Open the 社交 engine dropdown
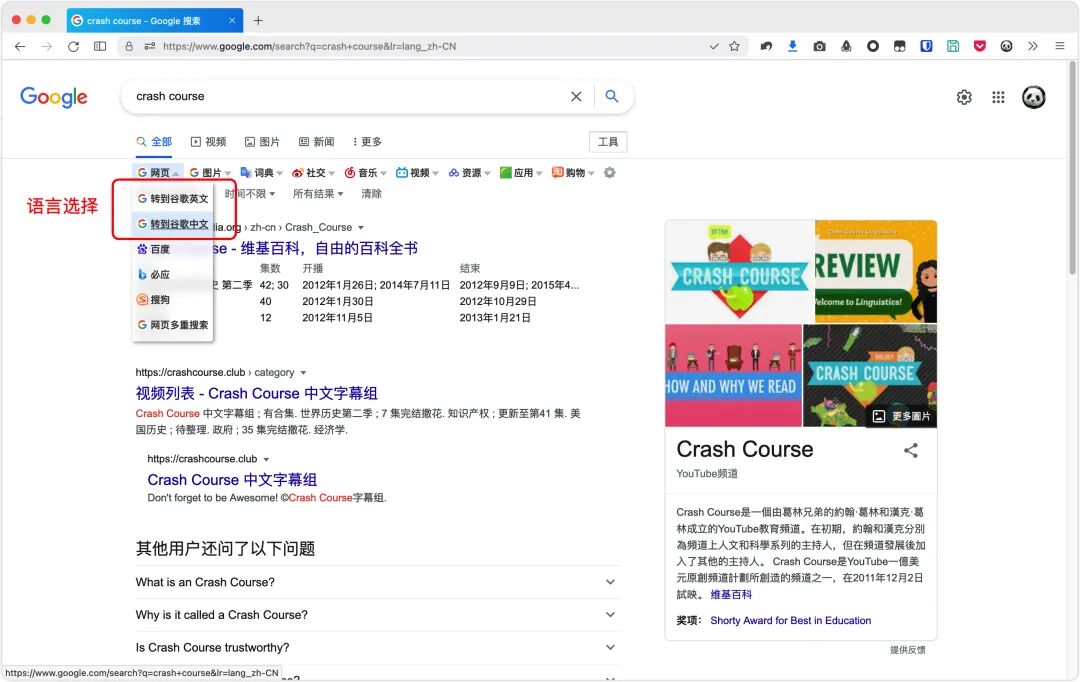The height and width of the screenshot is (682, 1080). point(313,173)
